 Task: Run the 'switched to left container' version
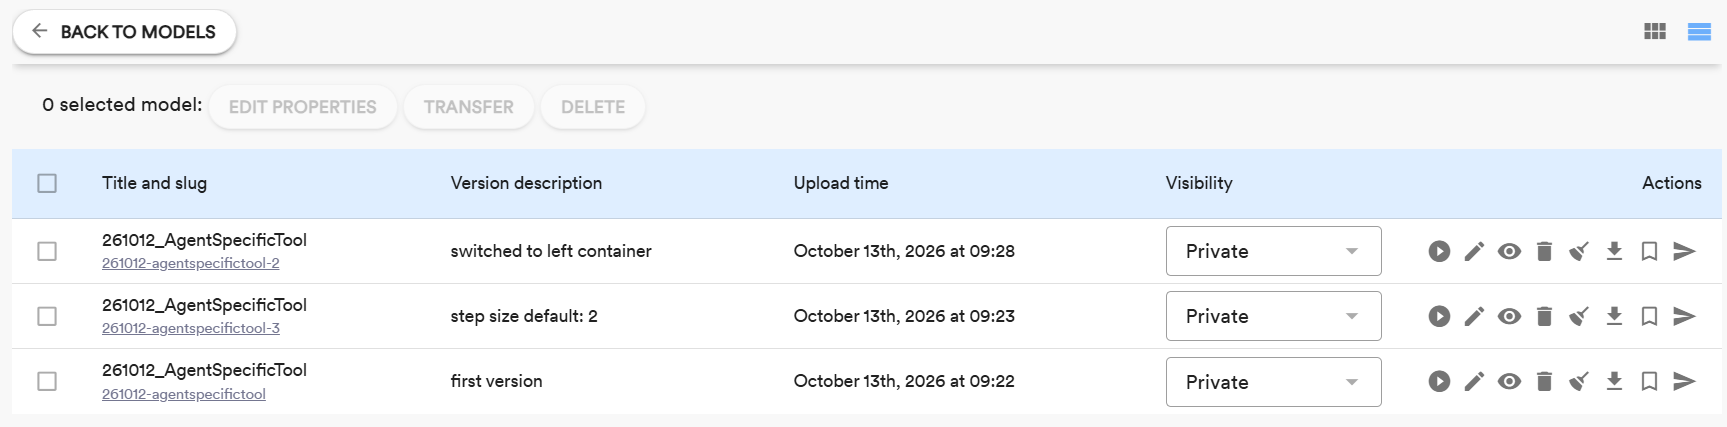pyautogui.click(x=1439, y=251)
